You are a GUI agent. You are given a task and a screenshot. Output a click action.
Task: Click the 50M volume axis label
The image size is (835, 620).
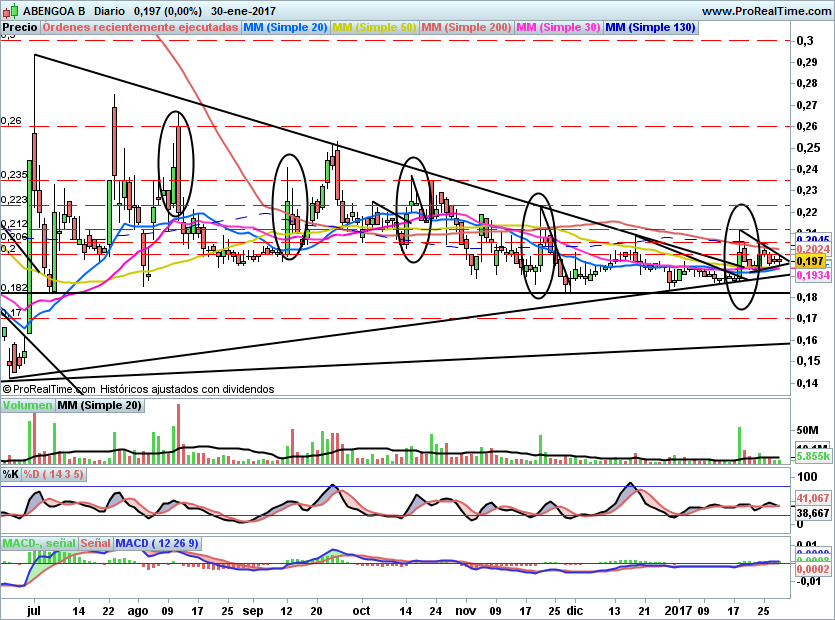(x=807, y=430)
